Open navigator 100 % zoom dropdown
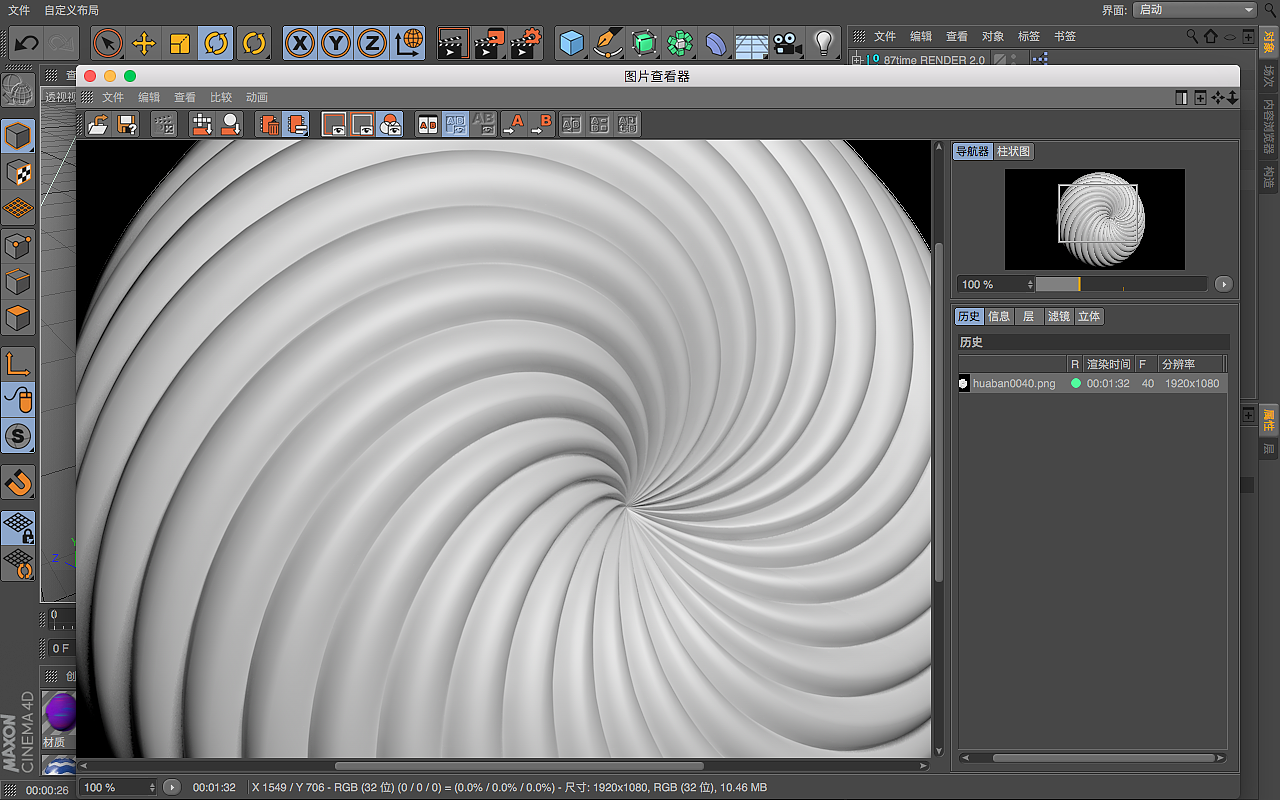 pyautogui.click(x=993, y=284)
